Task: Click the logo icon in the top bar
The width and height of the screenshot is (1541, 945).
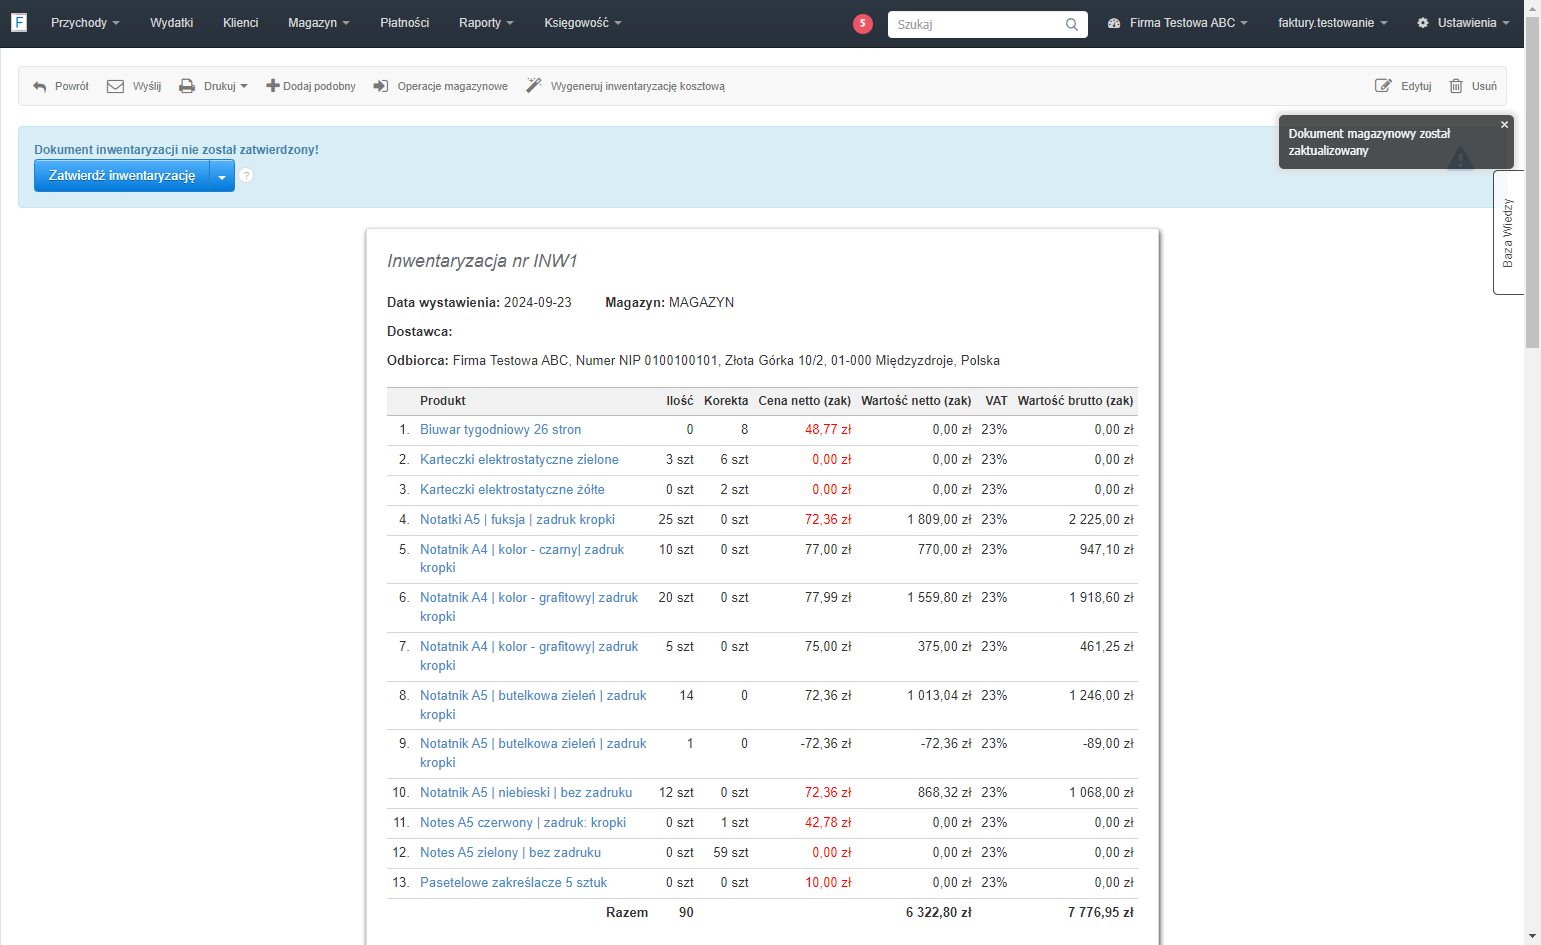Action: coord(19,22)
